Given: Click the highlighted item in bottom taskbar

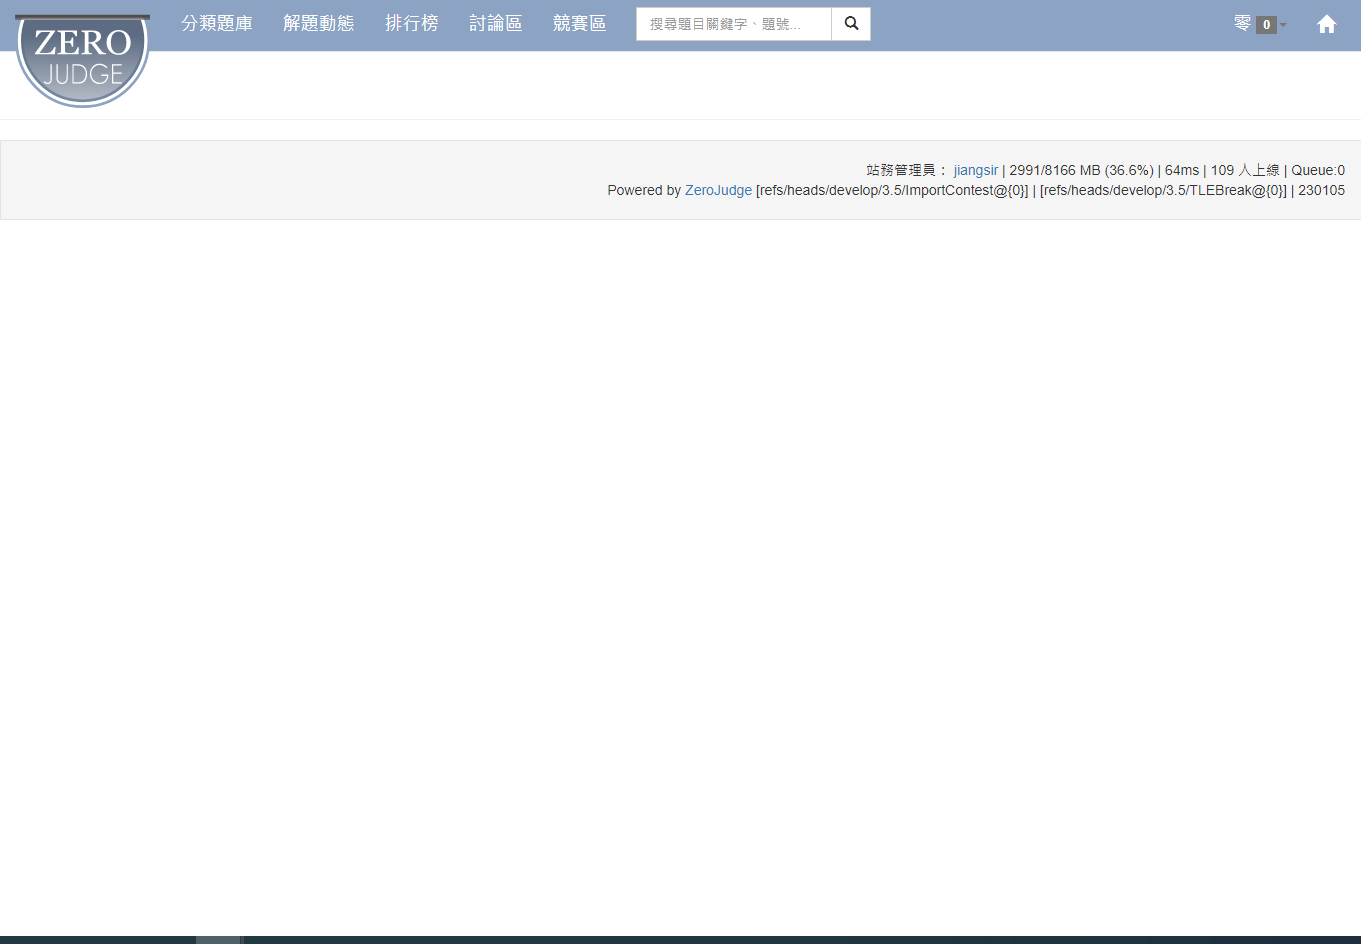Looking at the screenshot, I should click(218, 940).
